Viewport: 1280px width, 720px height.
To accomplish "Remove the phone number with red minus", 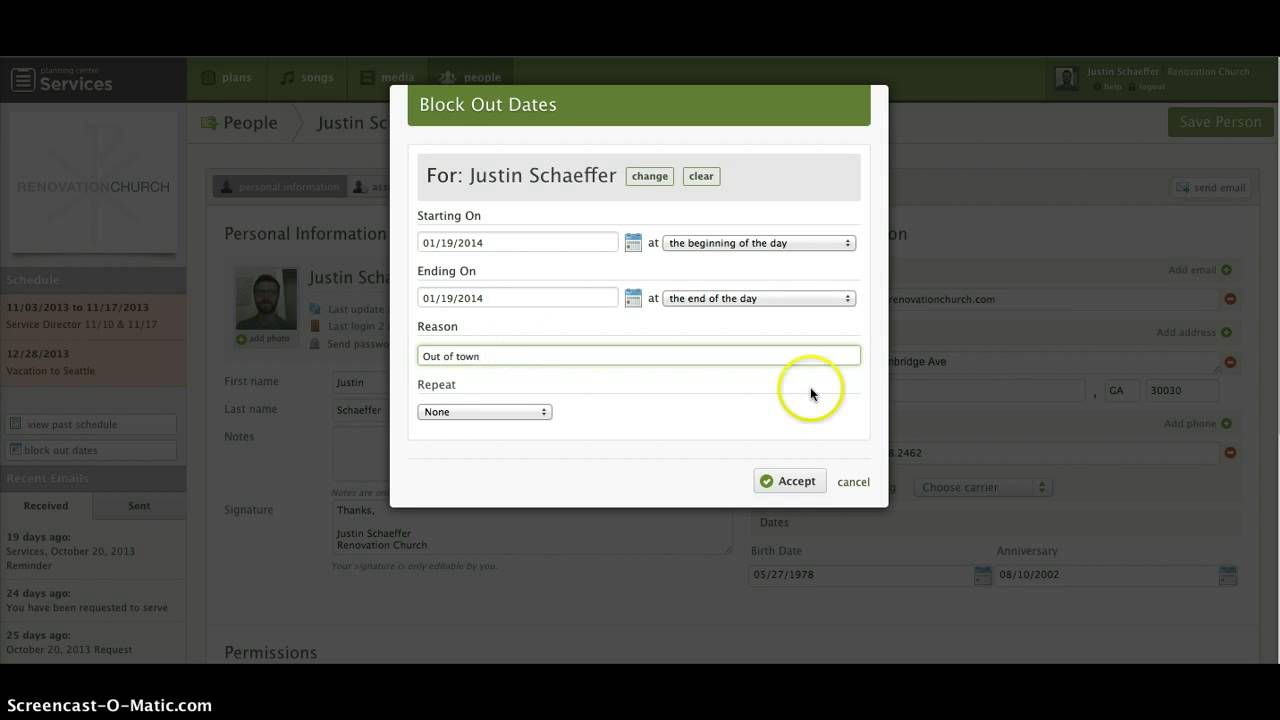I will (x=1230, y=453).
